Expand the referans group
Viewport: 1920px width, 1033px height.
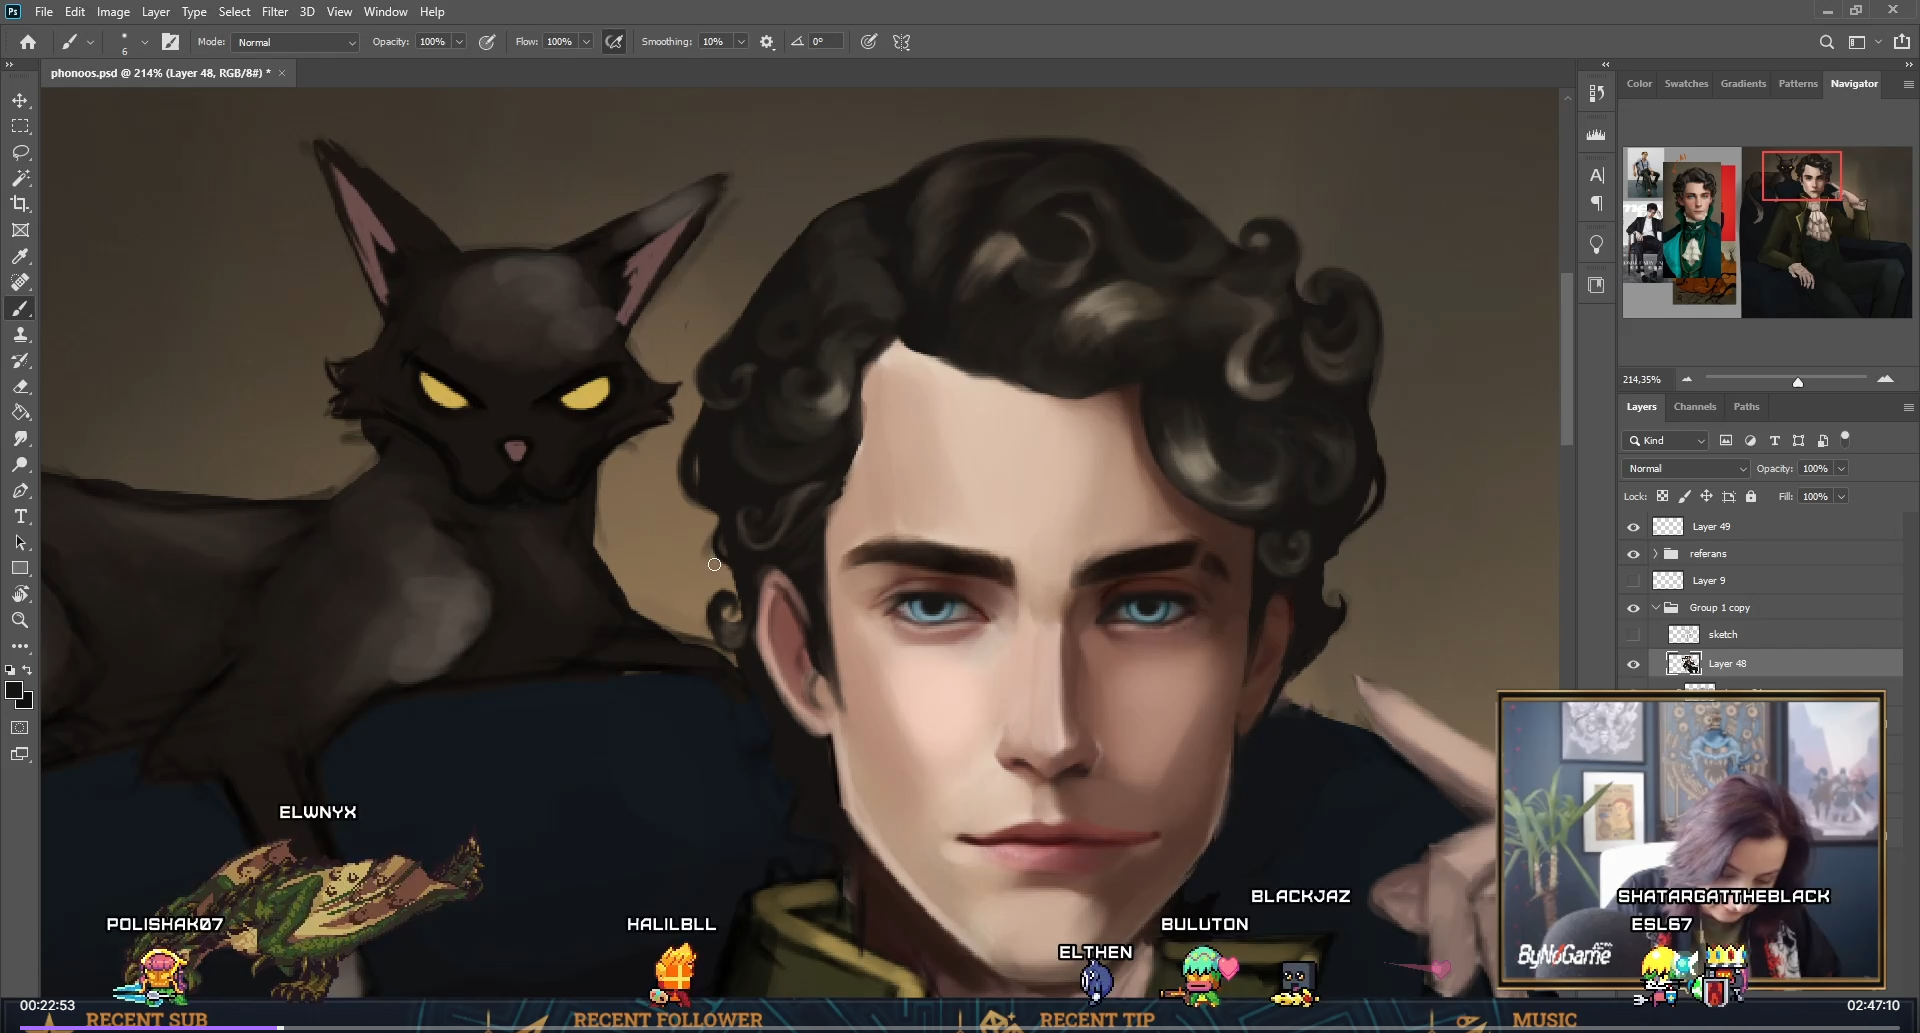(1655, 554)
